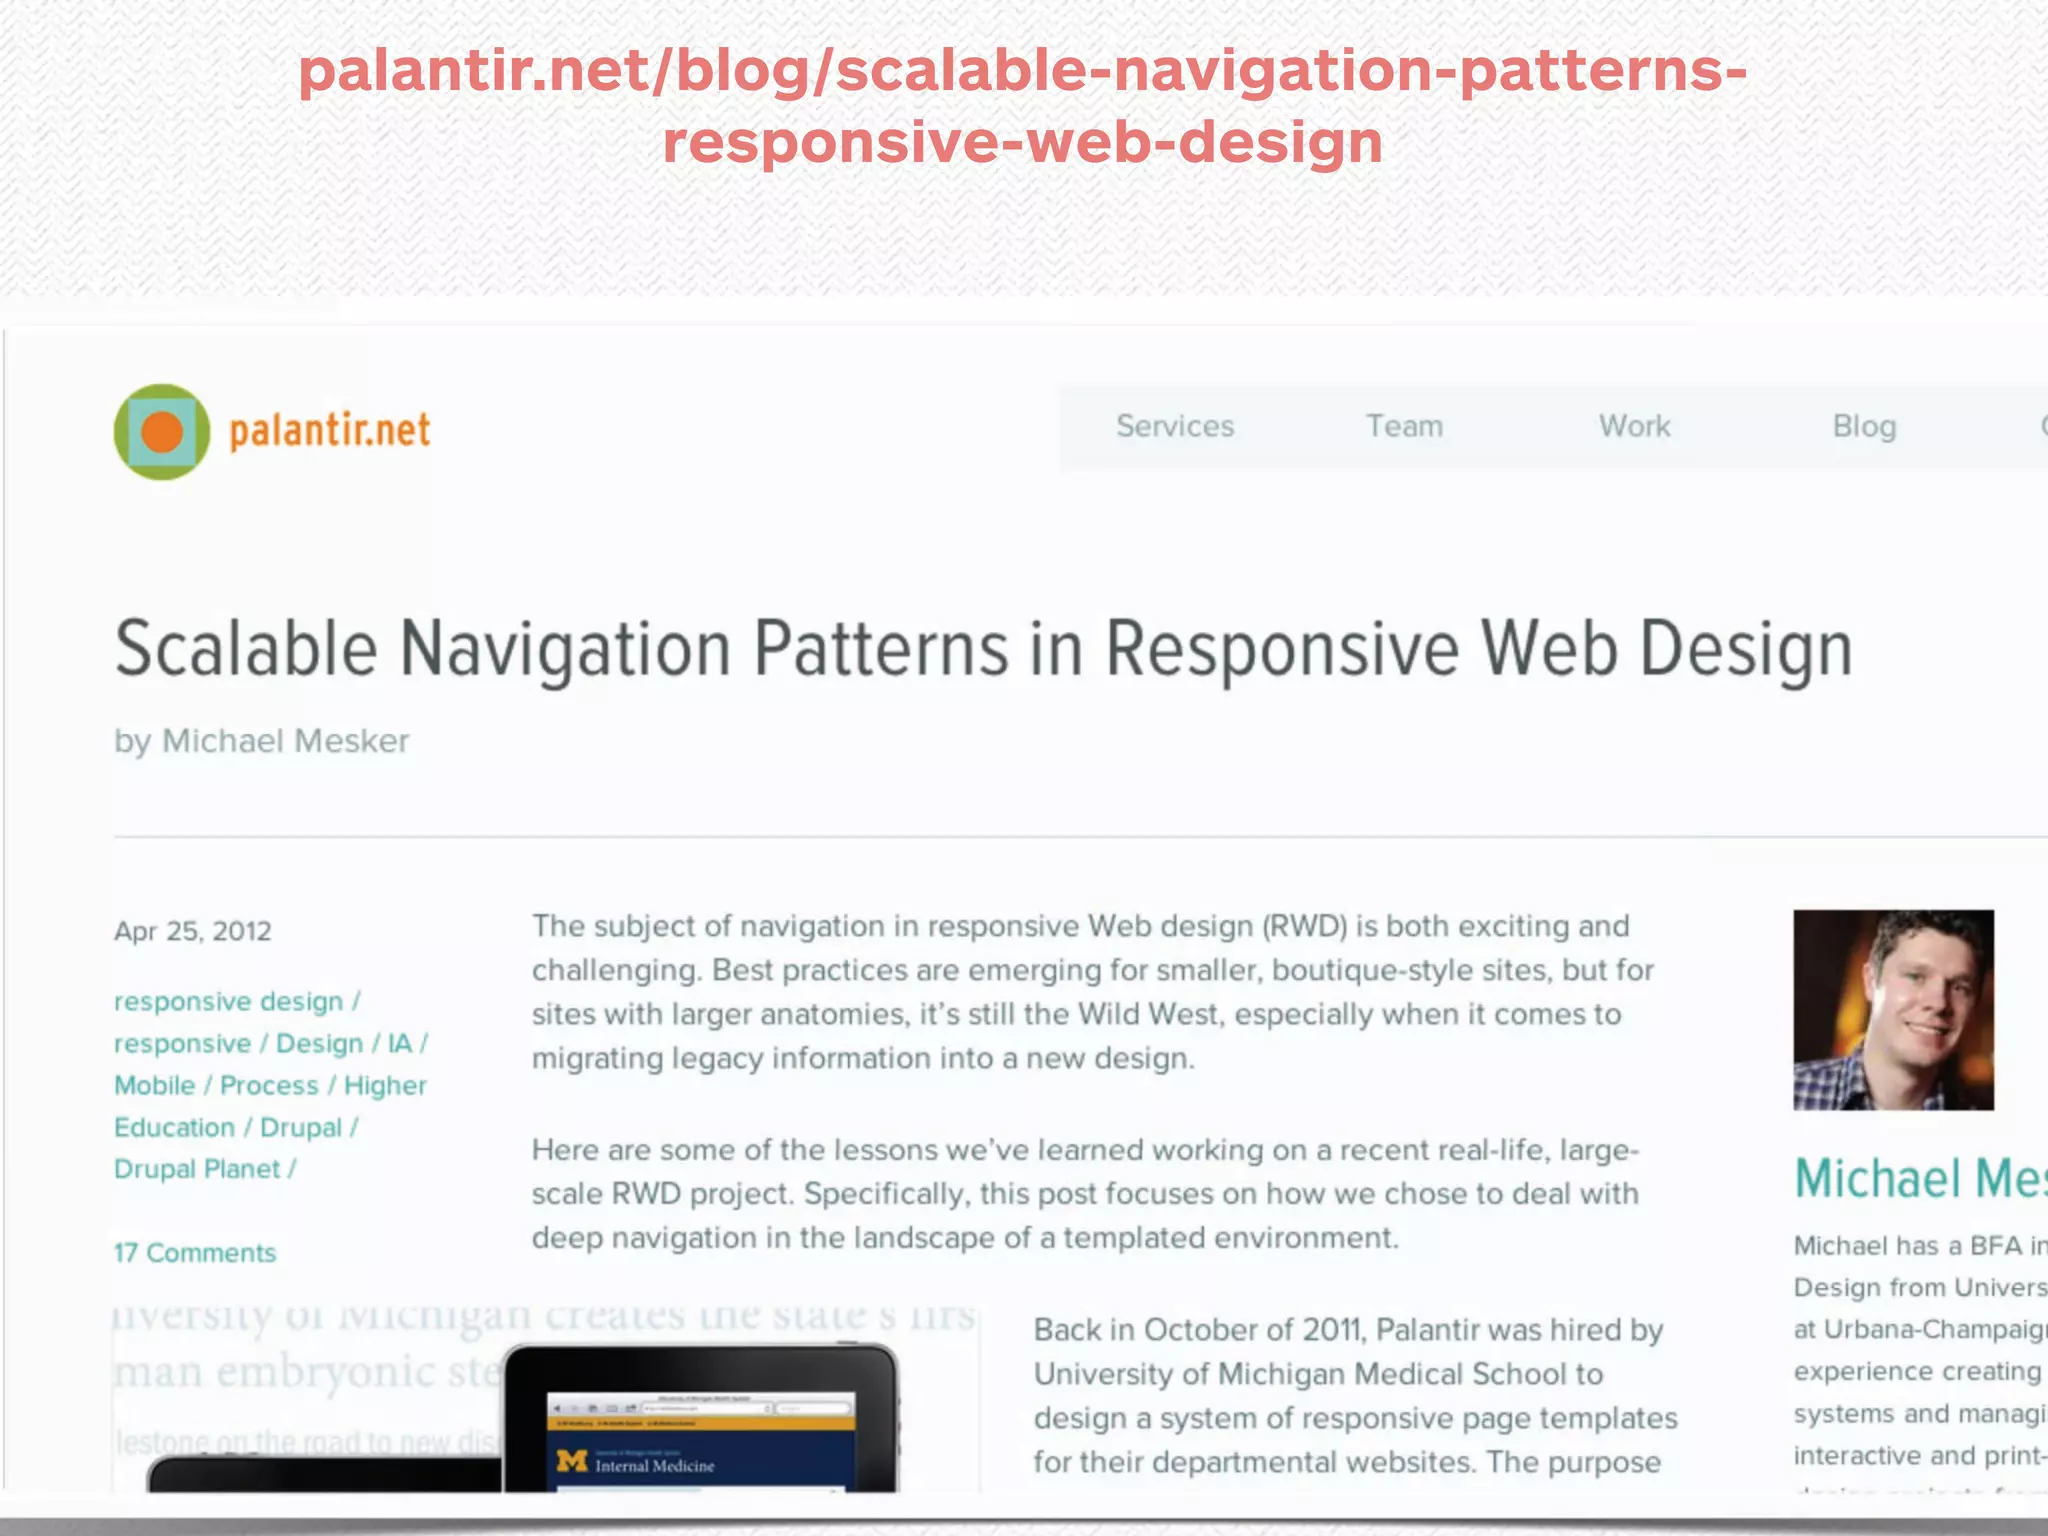2048x1536 pixels.
Task: Jump to the 17 Comments link
Action: [195, 1253]
